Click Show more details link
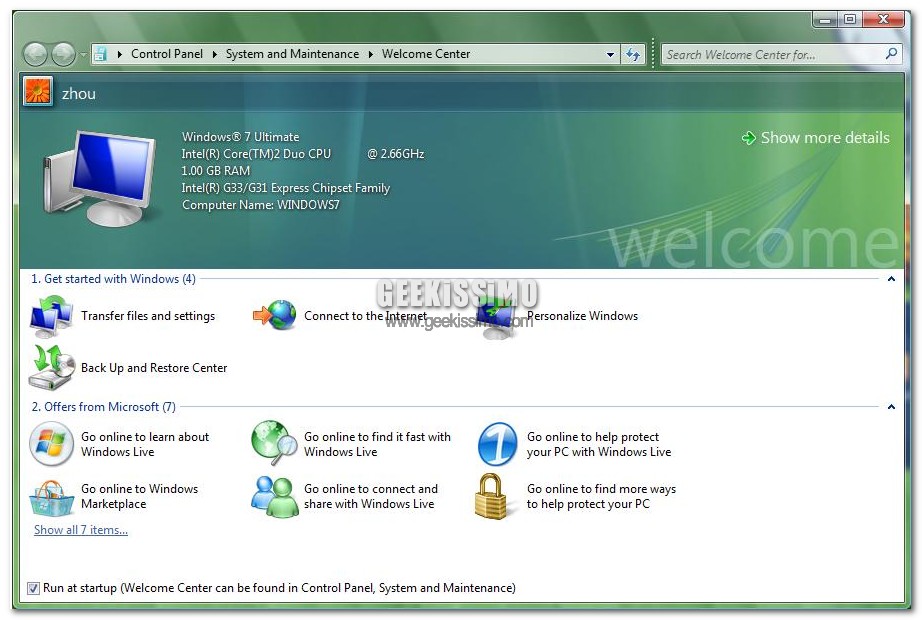 [x=825, y=138]
